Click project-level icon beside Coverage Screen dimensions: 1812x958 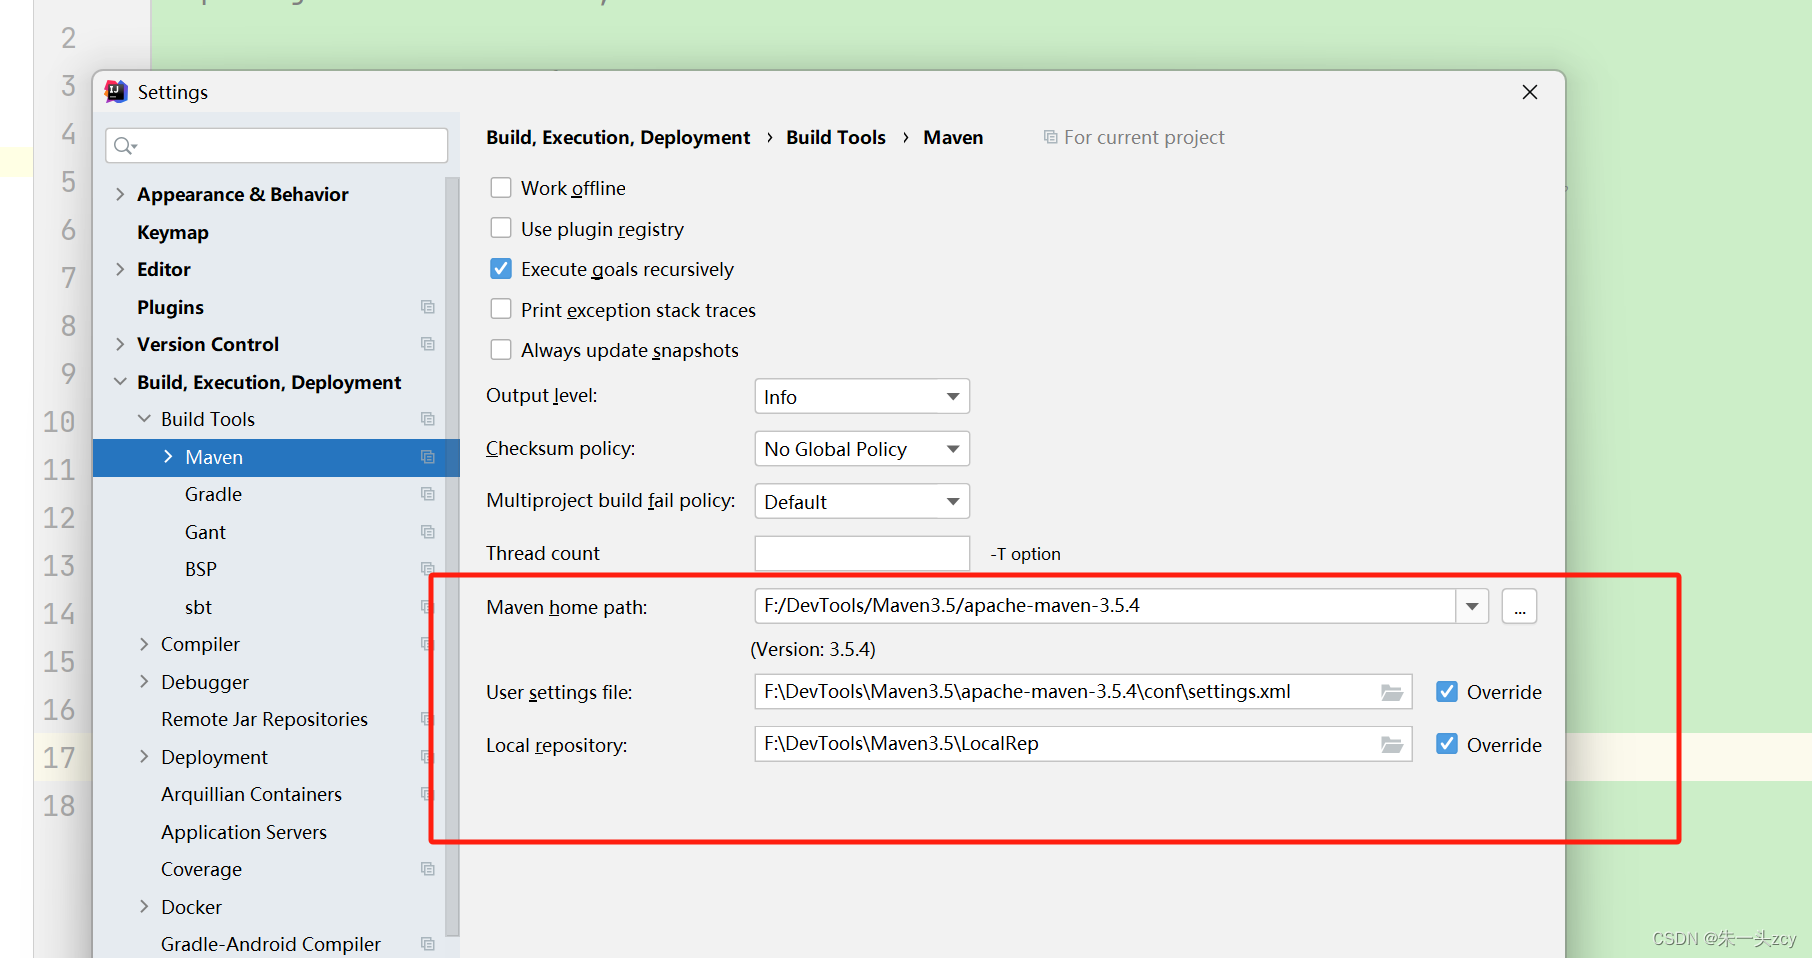(x=428, y=869)
